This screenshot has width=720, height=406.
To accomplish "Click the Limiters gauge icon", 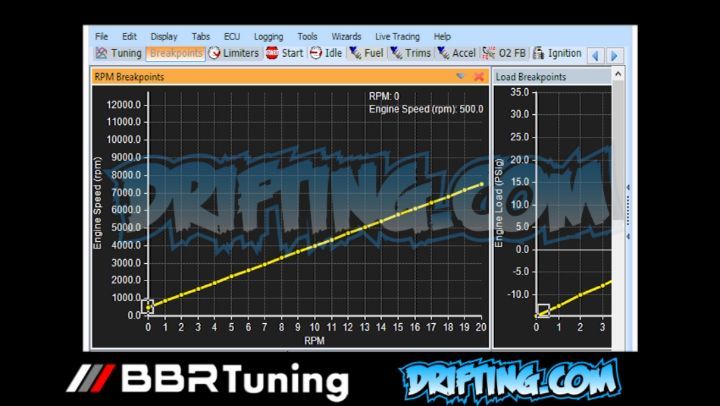I will [x=214, y=53].
